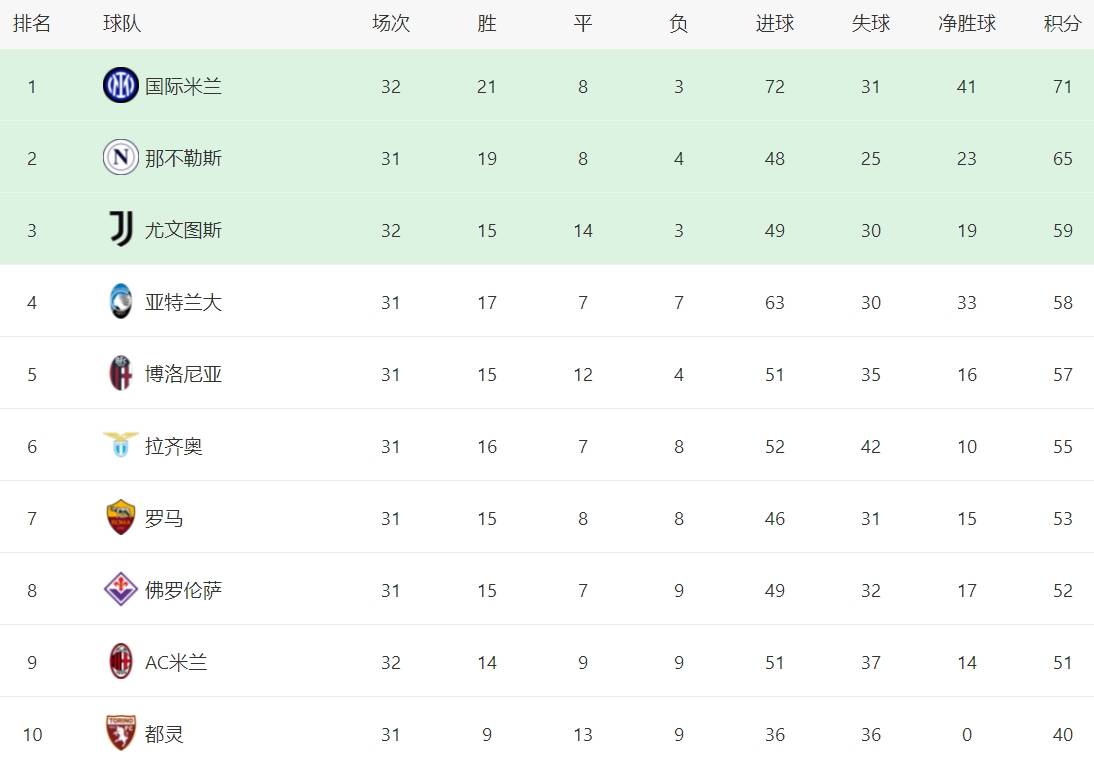Click the 排名 column header
1094x763 pixels.
(32, 24)
